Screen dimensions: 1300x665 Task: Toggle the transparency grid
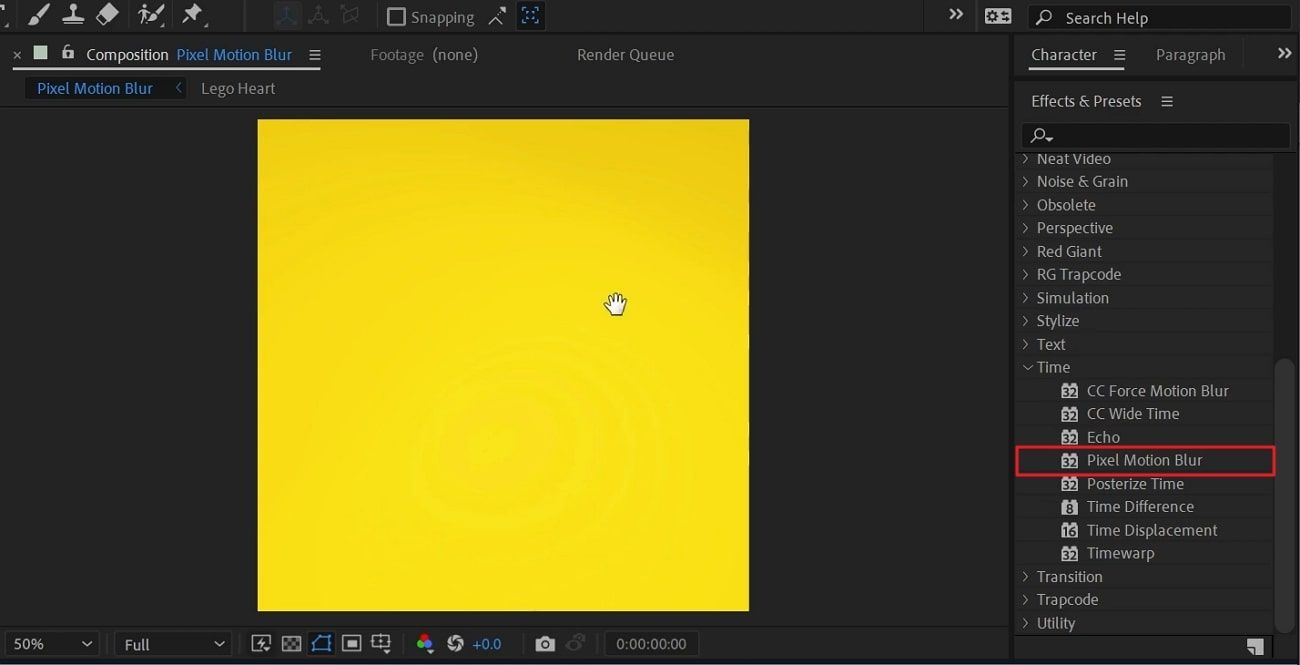[291, 643]
